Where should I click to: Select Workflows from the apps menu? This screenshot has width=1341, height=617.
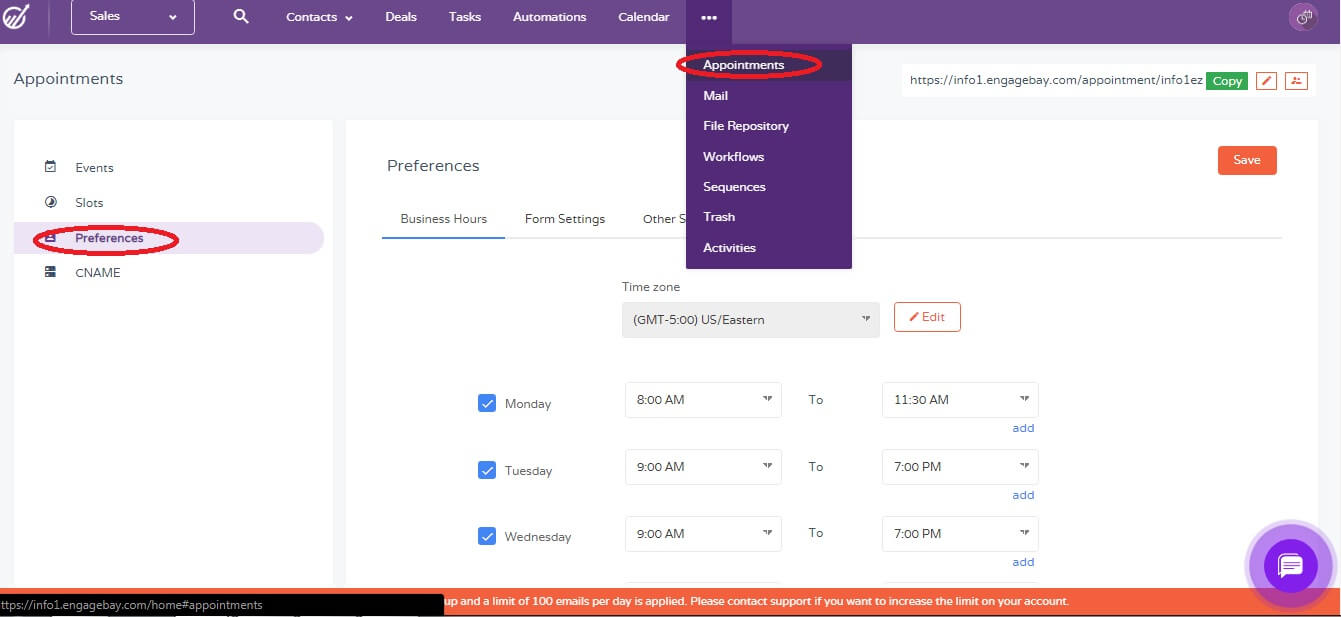click(x=732, y=156)
